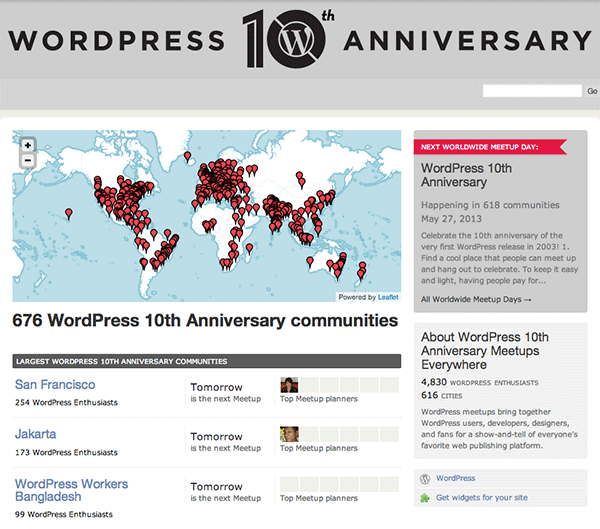Viewport: 600px width, 529px height.
Task: Open the San Francisco community link
Action: pos(55,384)
